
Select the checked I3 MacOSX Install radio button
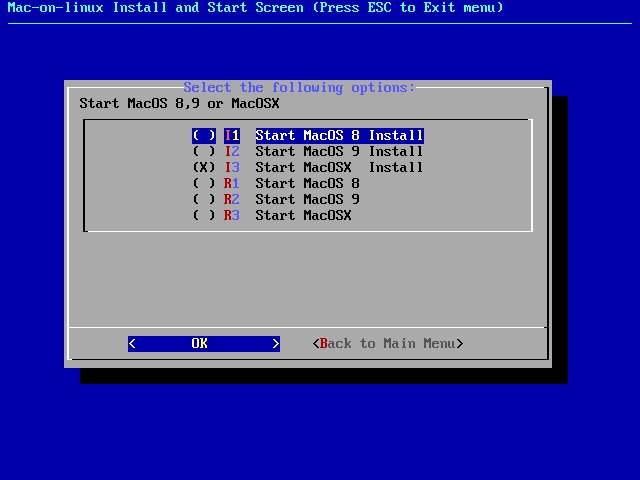(204, 167)
